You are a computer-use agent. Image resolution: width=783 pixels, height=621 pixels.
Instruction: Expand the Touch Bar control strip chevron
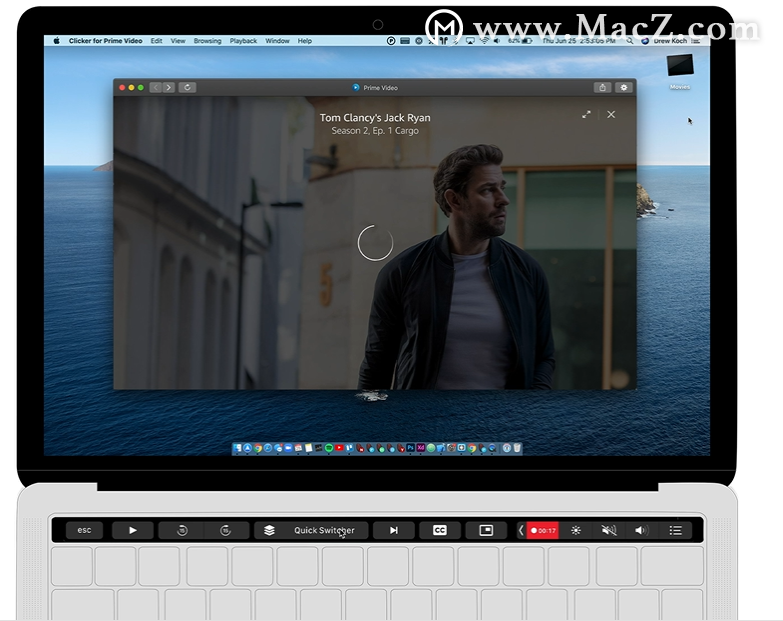[521, 530]
